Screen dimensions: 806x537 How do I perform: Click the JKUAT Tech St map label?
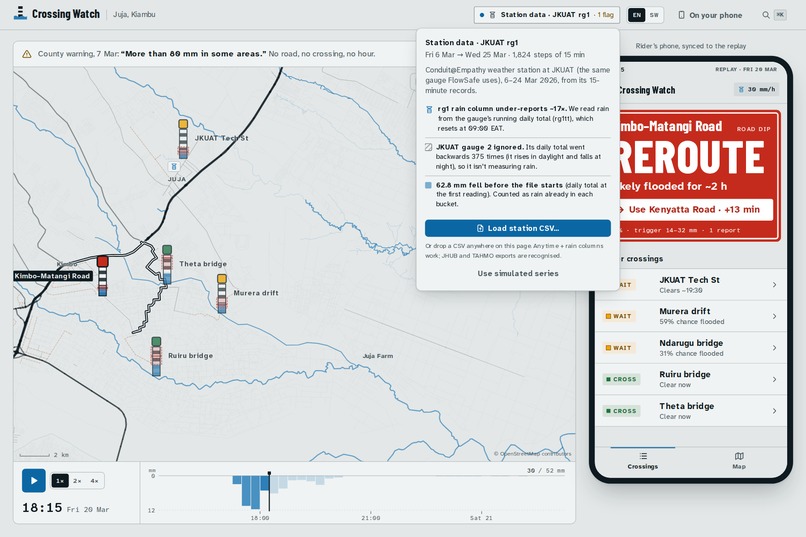tap(221, 138)
